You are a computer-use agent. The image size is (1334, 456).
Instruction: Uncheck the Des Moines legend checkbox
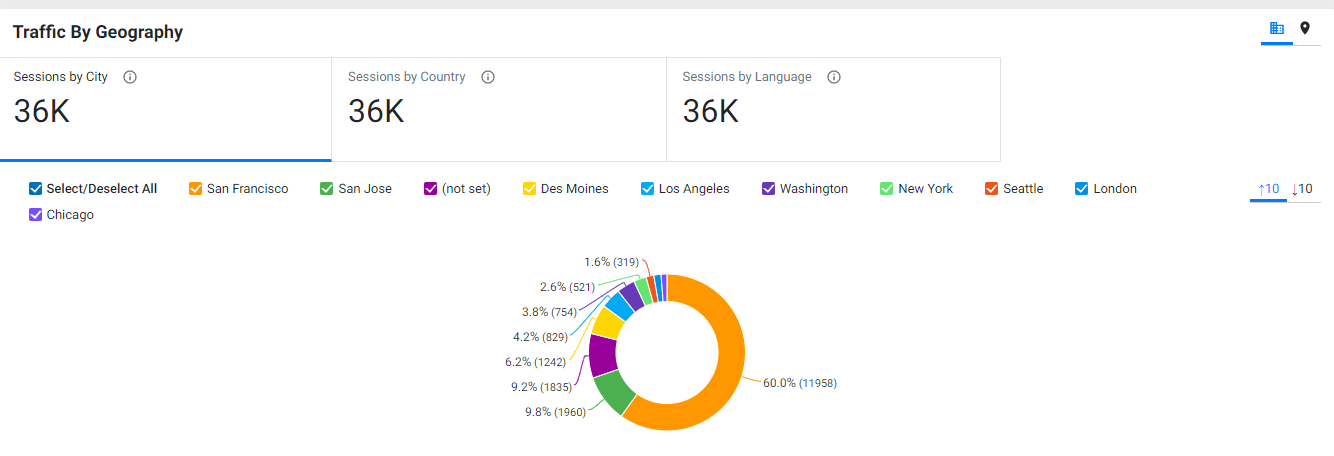pyautogui.click(x=530, y=189)
